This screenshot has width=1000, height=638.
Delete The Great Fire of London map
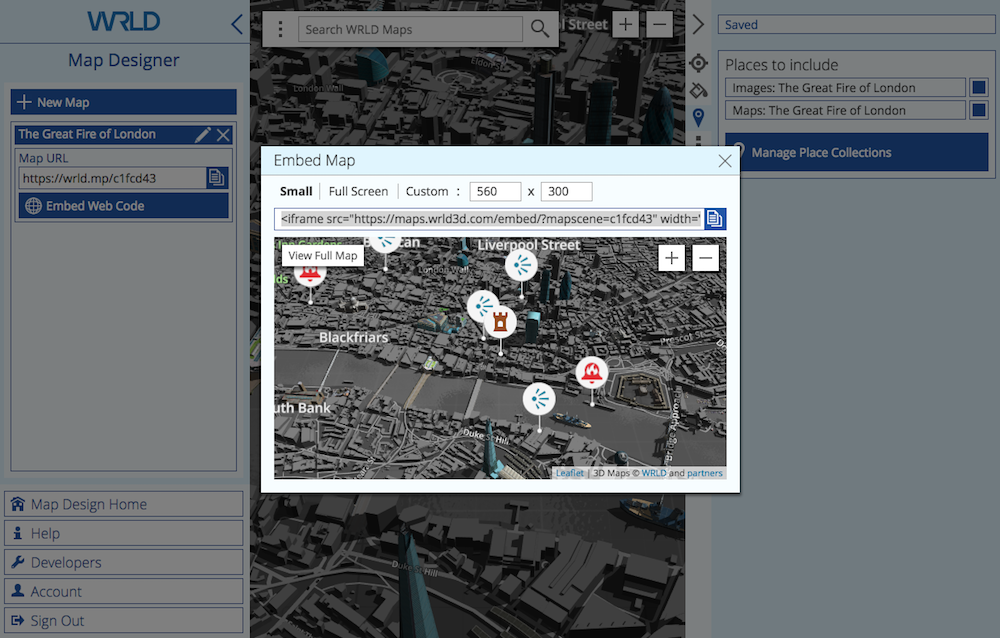[x=223, y=135]
